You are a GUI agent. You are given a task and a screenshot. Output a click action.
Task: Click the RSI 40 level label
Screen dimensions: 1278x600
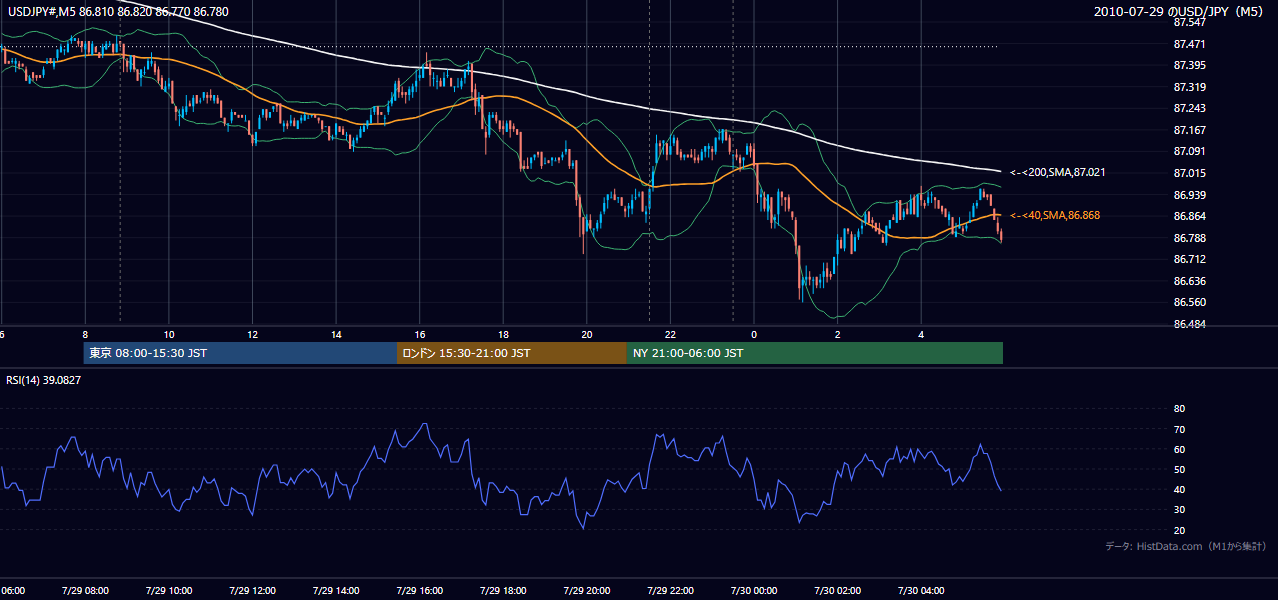1179,489
